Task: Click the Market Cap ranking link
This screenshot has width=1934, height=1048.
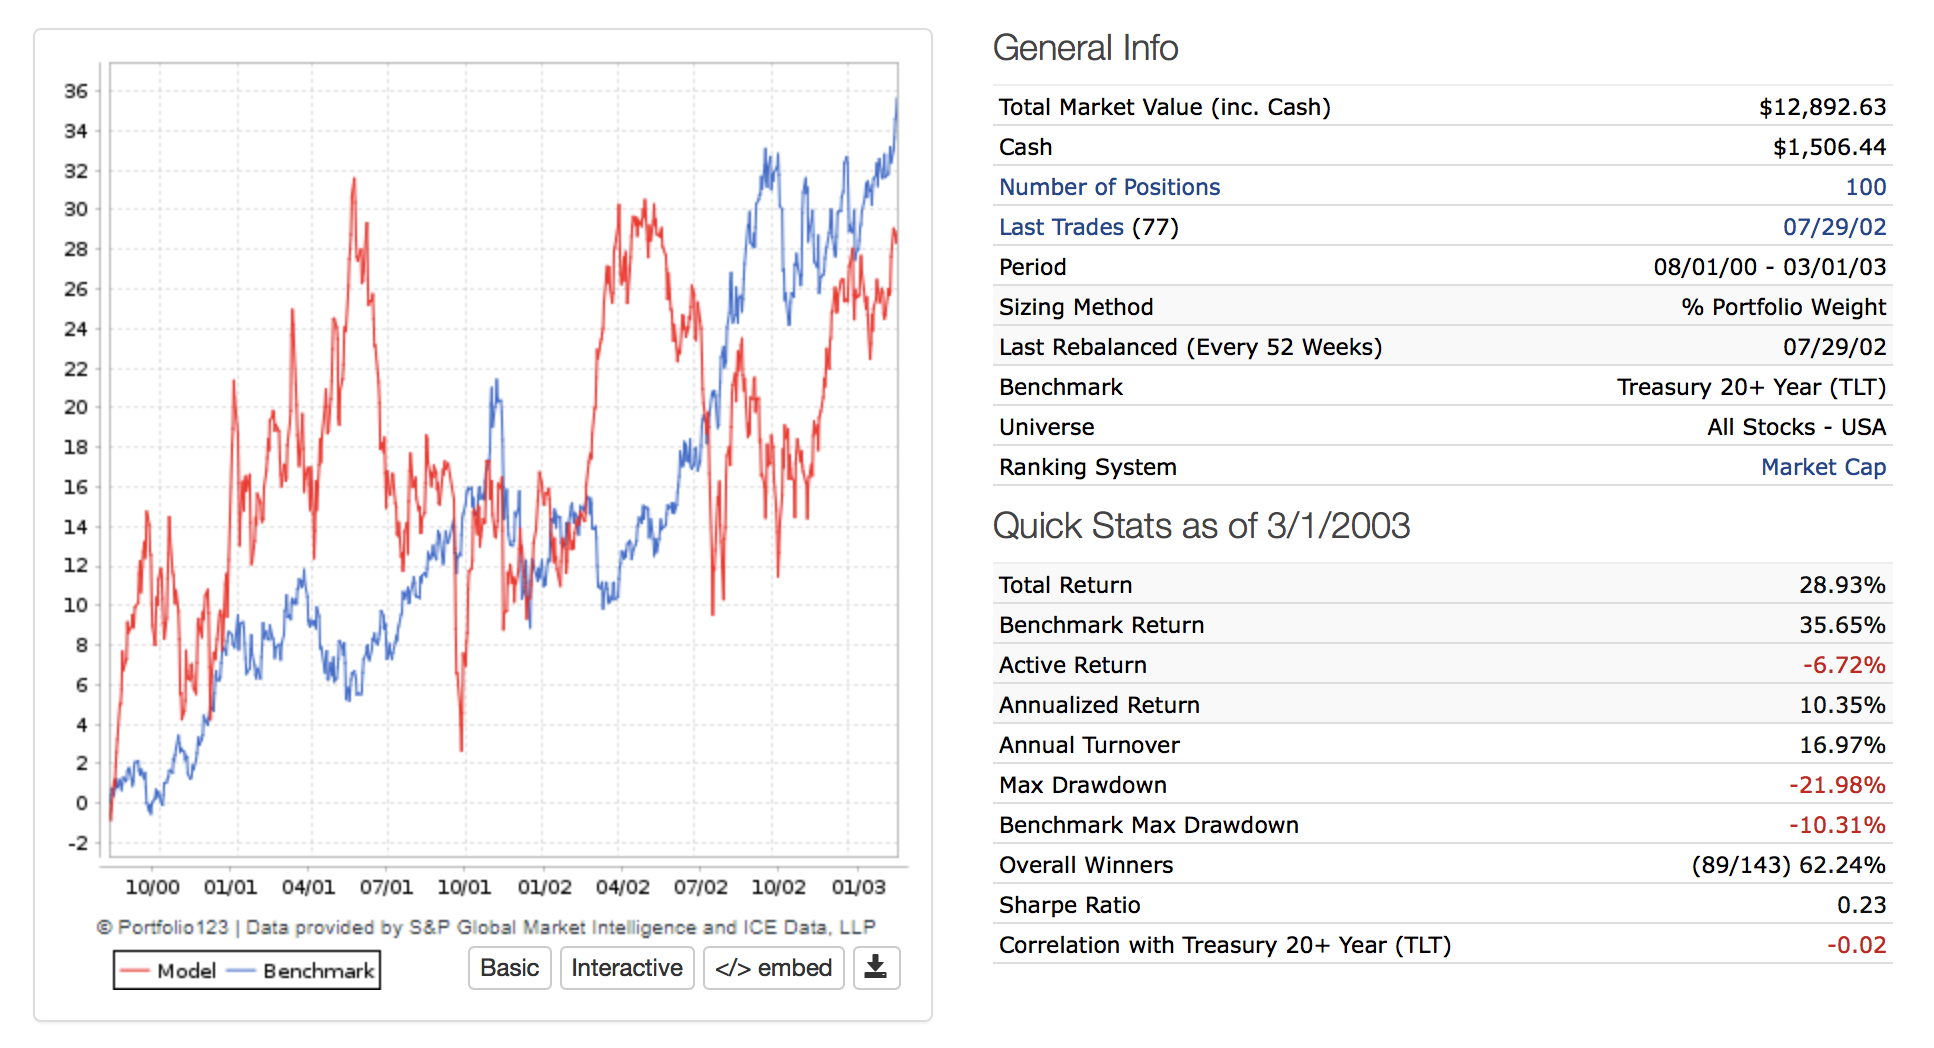Action: pyautogui.click(x=1823, y=467)
